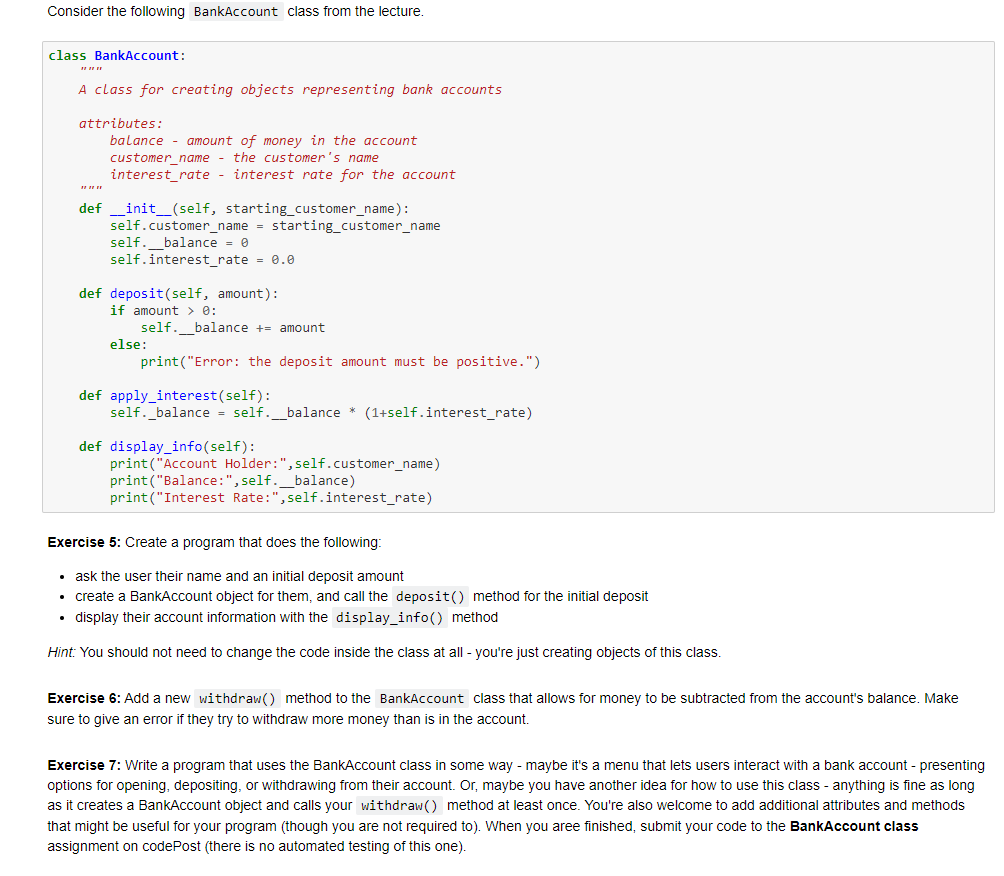Click the Hint paragraph text
Image resolution: width=1004 pixels, height=876 pixels.
[x=384, y=653]
